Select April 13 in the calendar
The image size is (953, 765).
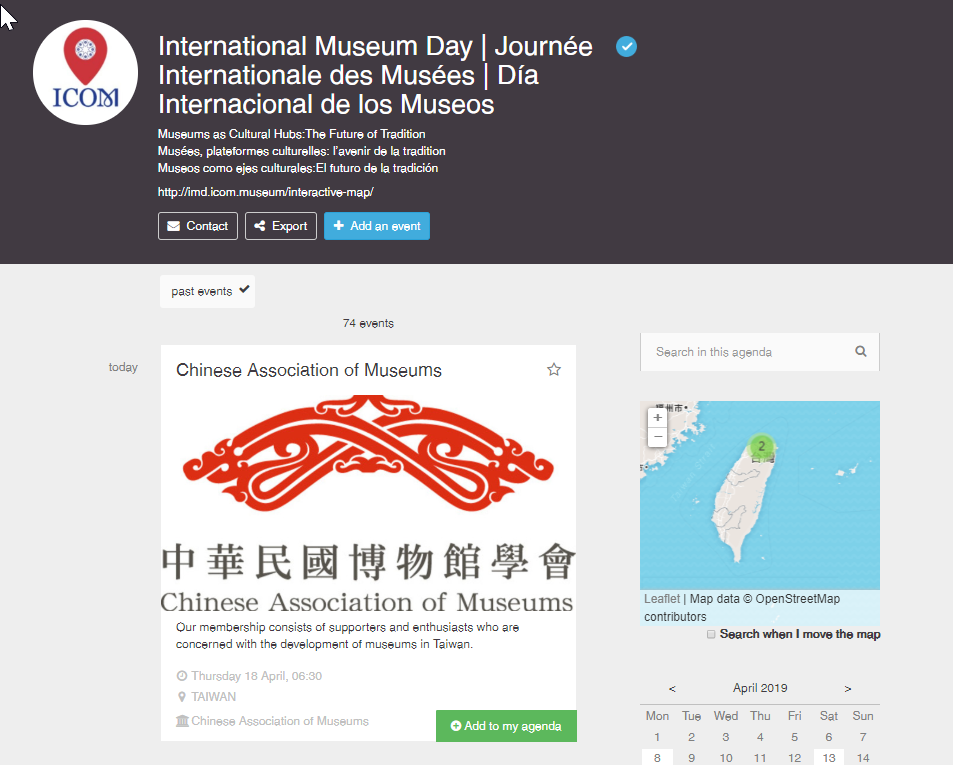tap(829, 758)
